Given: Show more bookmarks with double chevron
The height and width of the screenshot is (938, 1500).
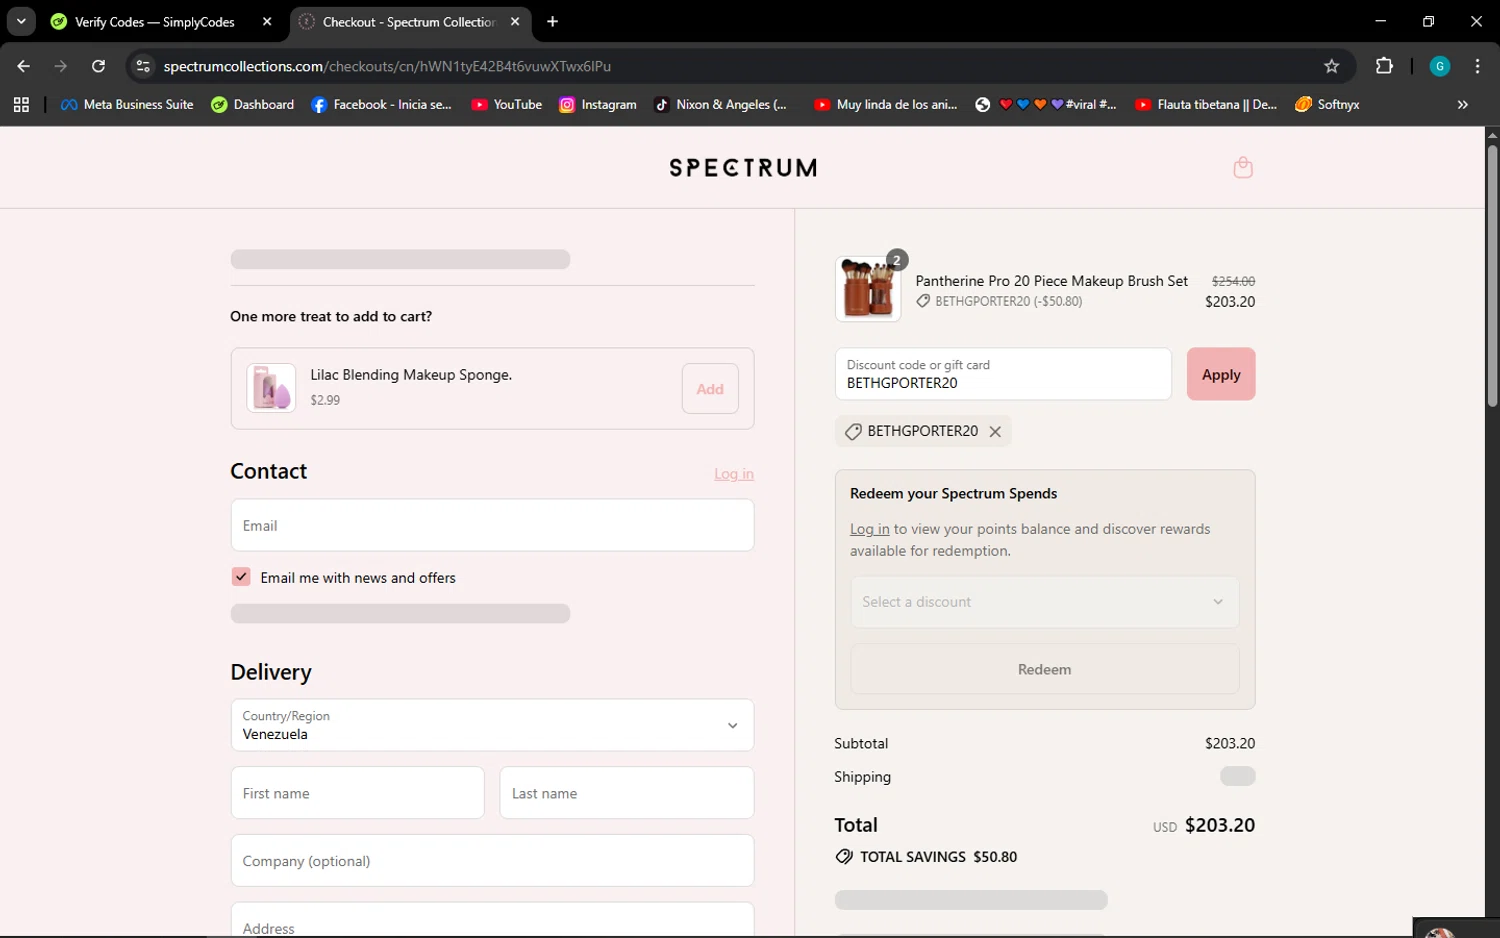Looking at the screenshot, I should click(x=1462, y=104).
